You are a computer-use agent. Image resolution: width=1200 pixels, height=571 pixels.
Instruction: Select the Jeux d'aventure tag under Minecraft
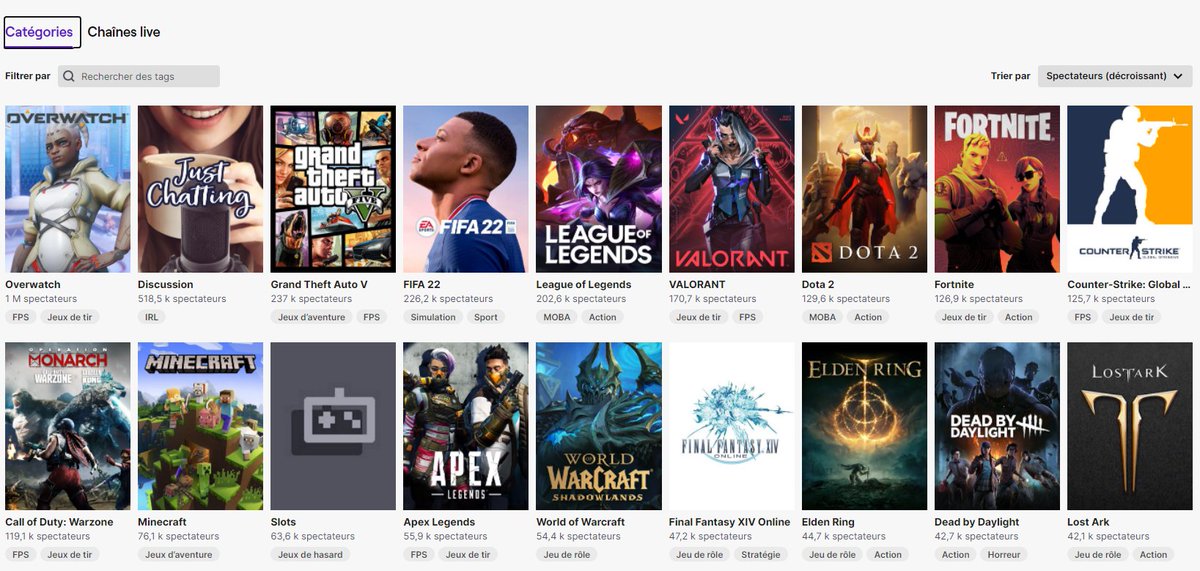click(179, 554)
